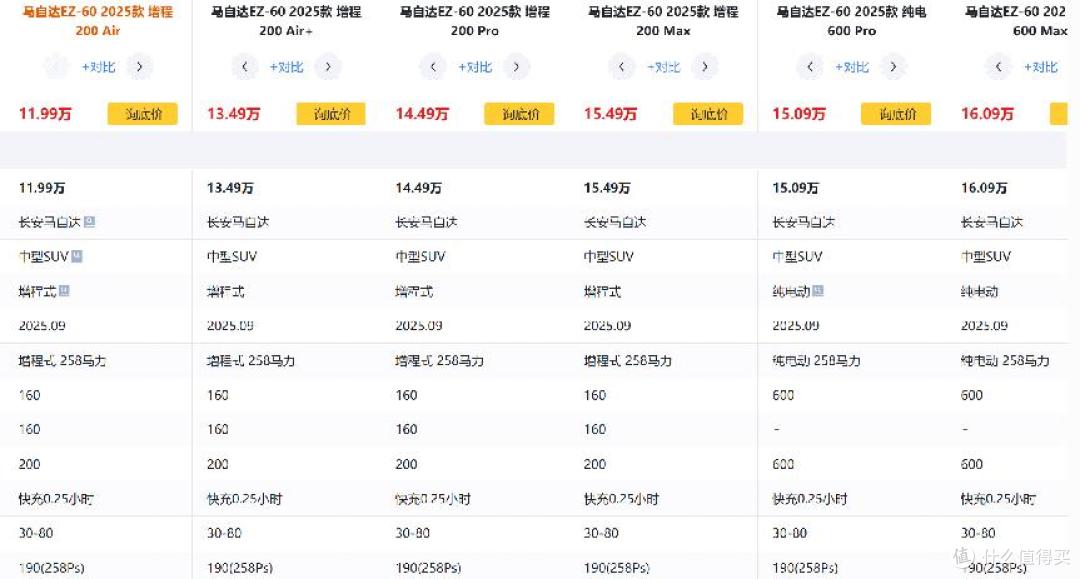This screenshot has width=1080, height=579.
Task: Select bold 16.09万 cell in table body
Action: click(x=984, y=188)
